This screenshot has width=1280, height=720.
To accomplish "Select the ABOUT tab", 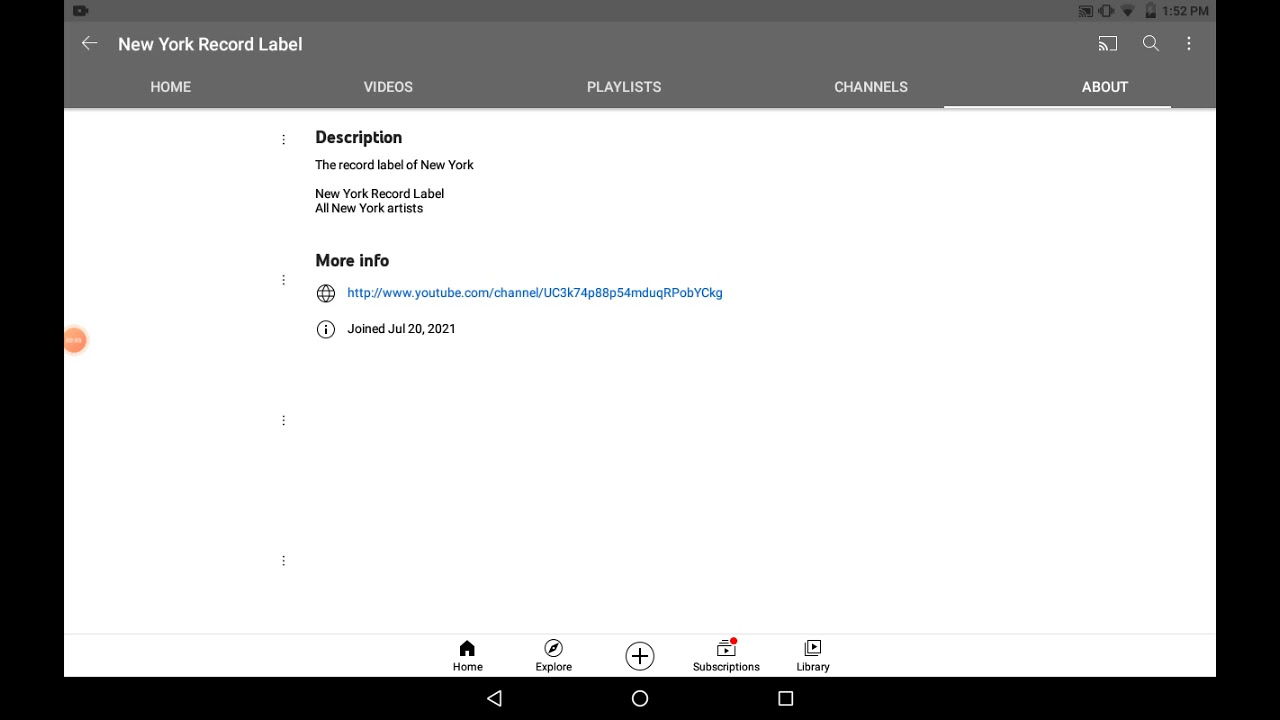I will (x=1105, y=87).
